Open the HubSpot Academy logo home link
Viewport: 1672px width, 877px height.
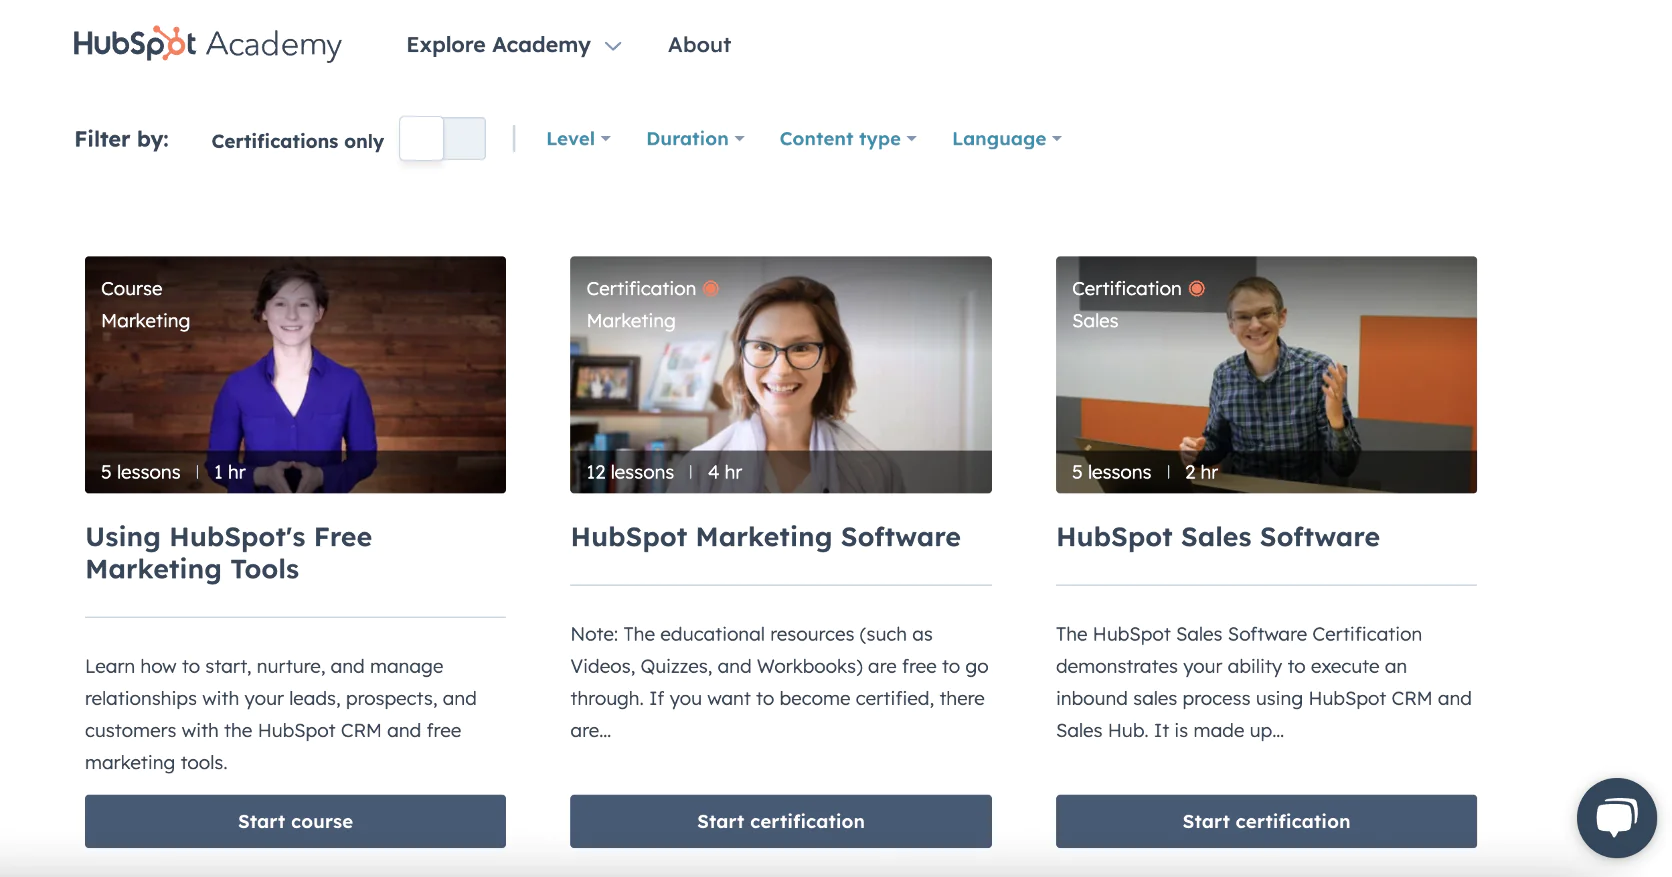coord(207,44)
